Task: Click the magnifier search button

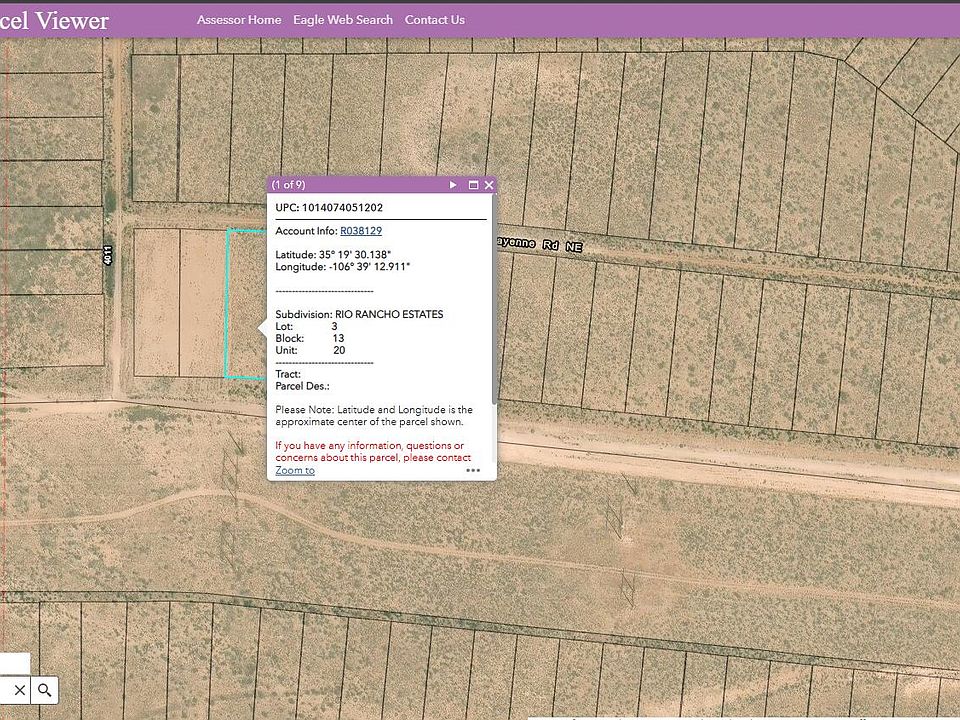Action: 44,691
